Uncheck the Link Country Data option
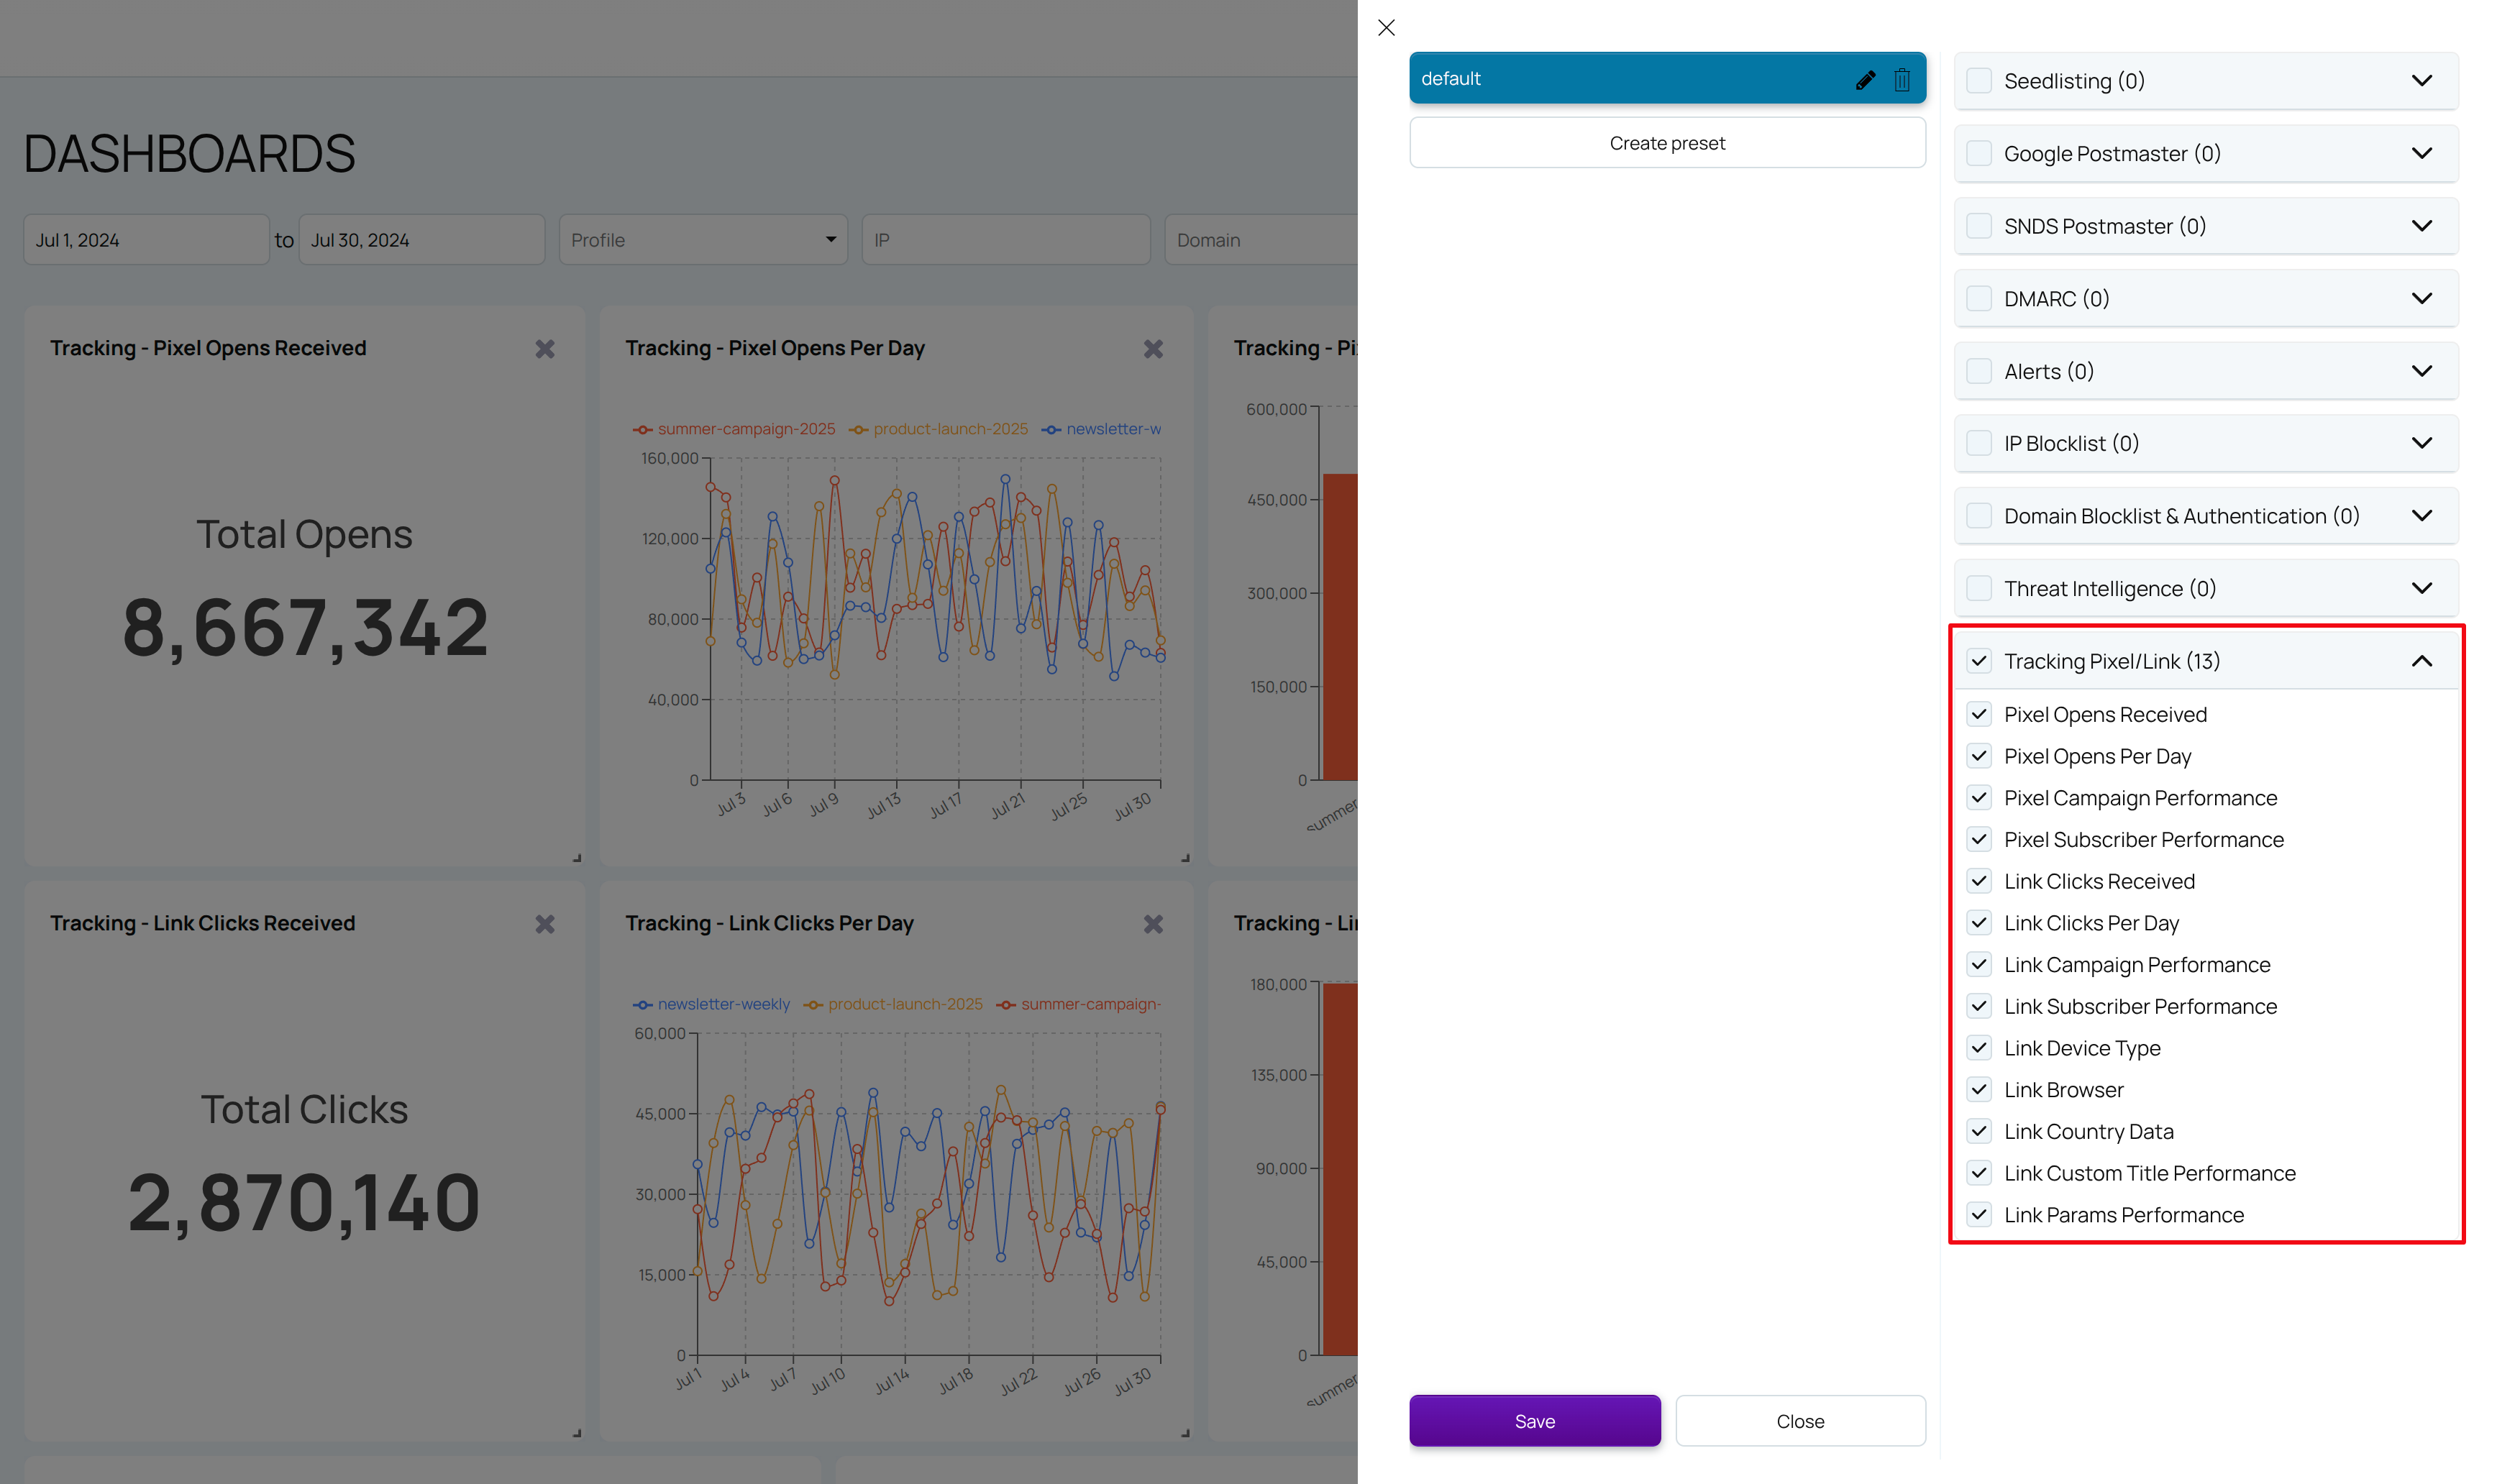Viewport: 2497px width, 1484px height. click(1979, 1131)
